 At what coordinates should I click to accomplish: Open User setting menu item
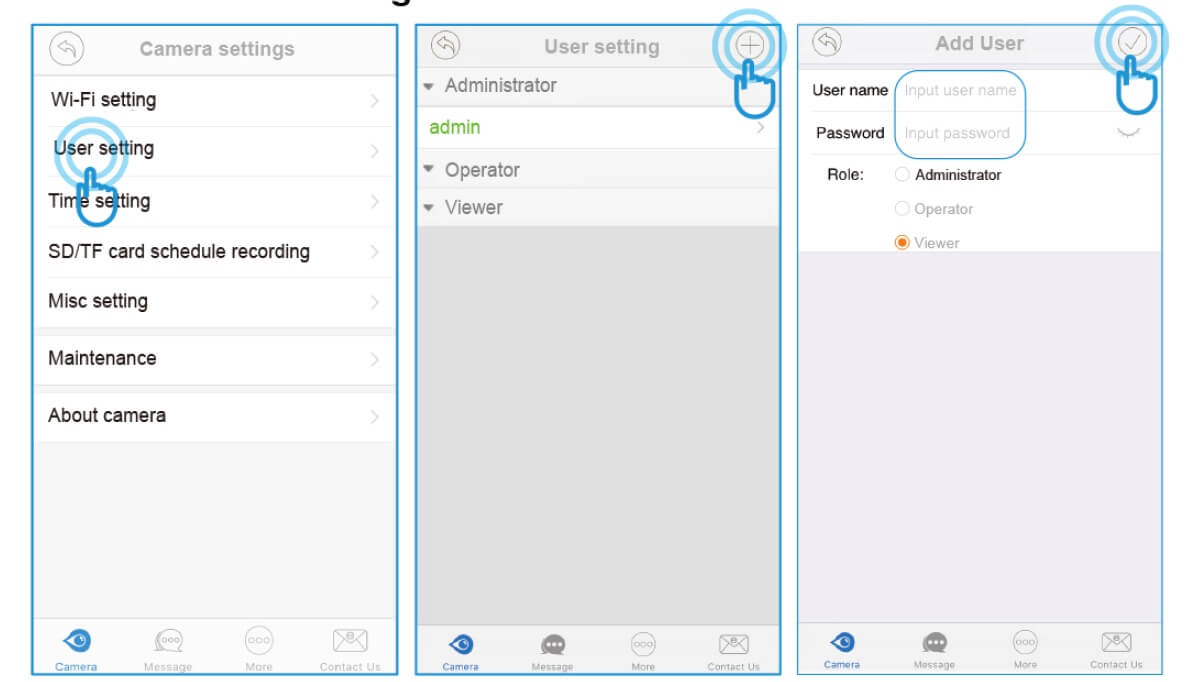pos(215,150)
